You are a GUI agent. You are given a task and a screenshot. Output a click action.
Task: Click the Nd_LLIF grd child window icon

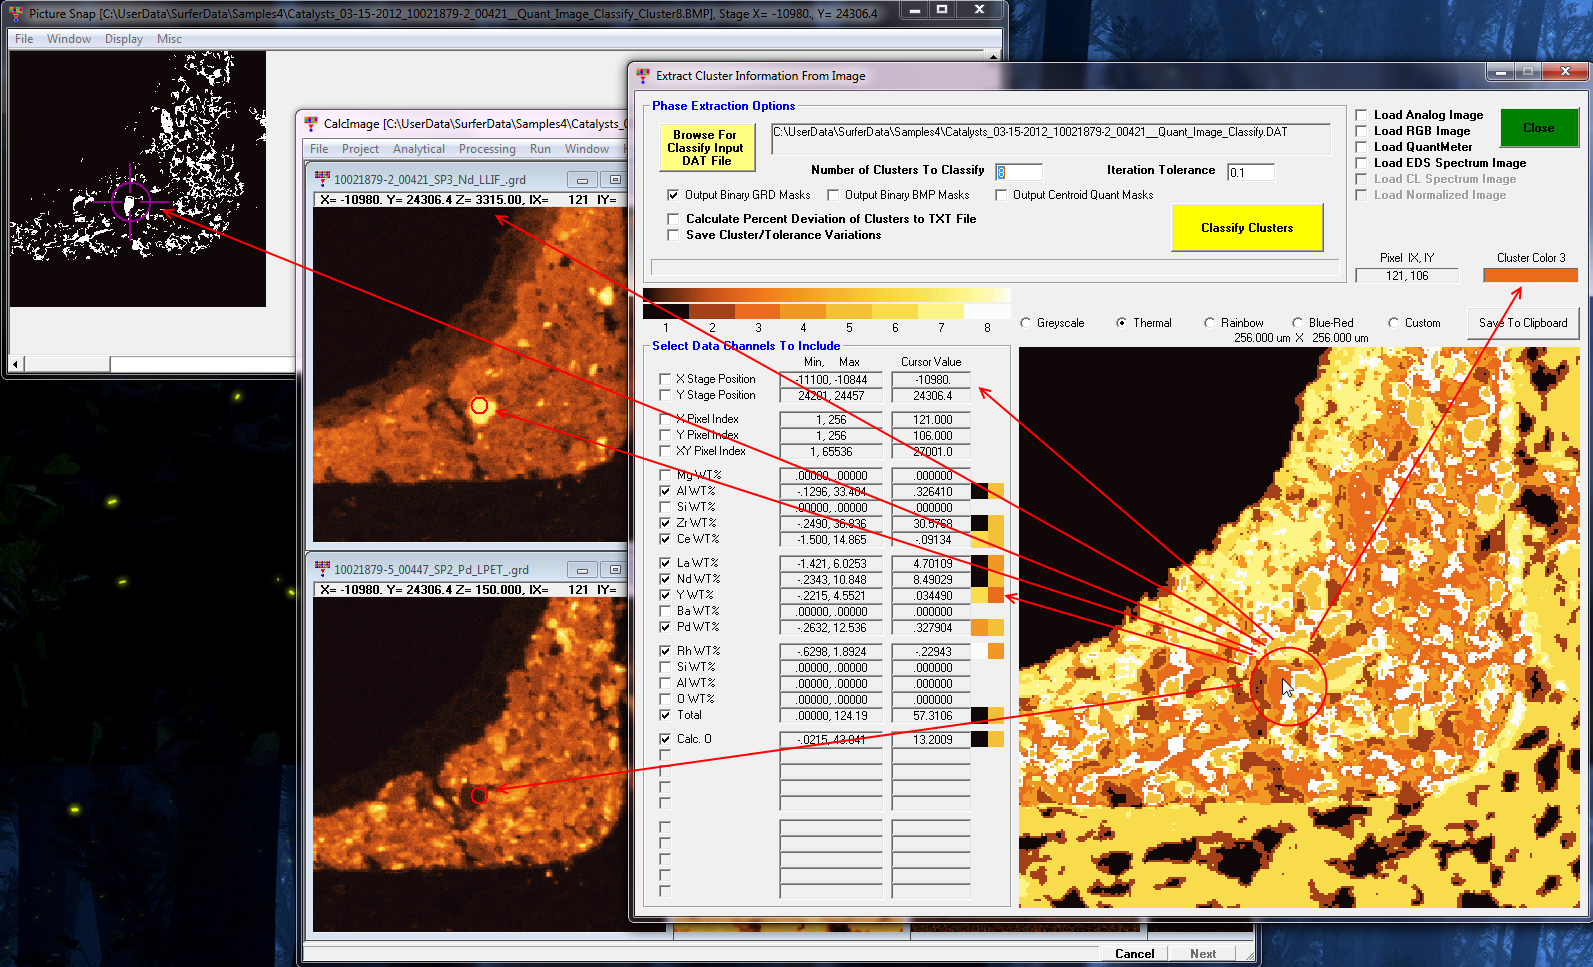point(322,179)
